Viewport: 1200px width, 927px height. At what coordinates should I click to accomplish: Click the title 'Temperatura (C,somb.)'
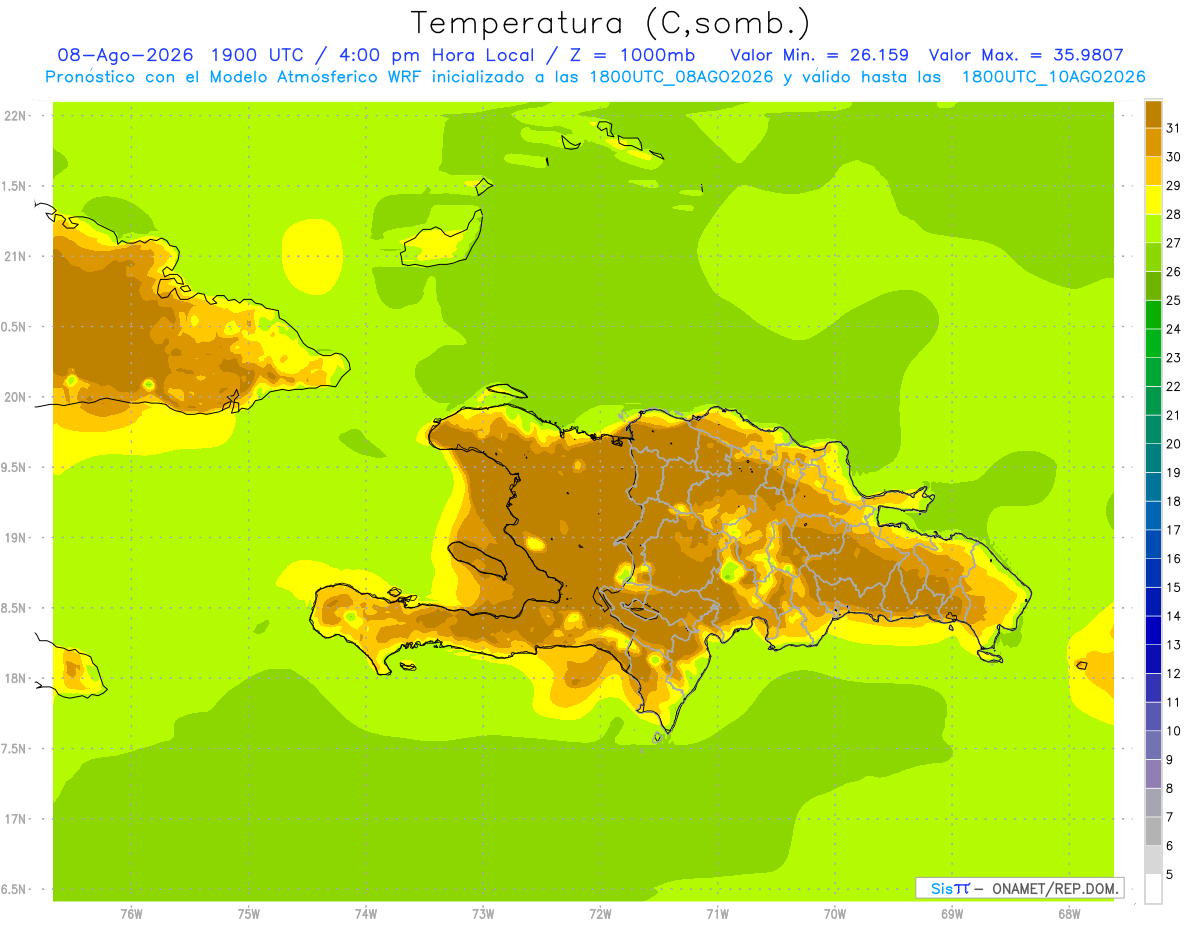pyautogui.click(x=610, y=23)
